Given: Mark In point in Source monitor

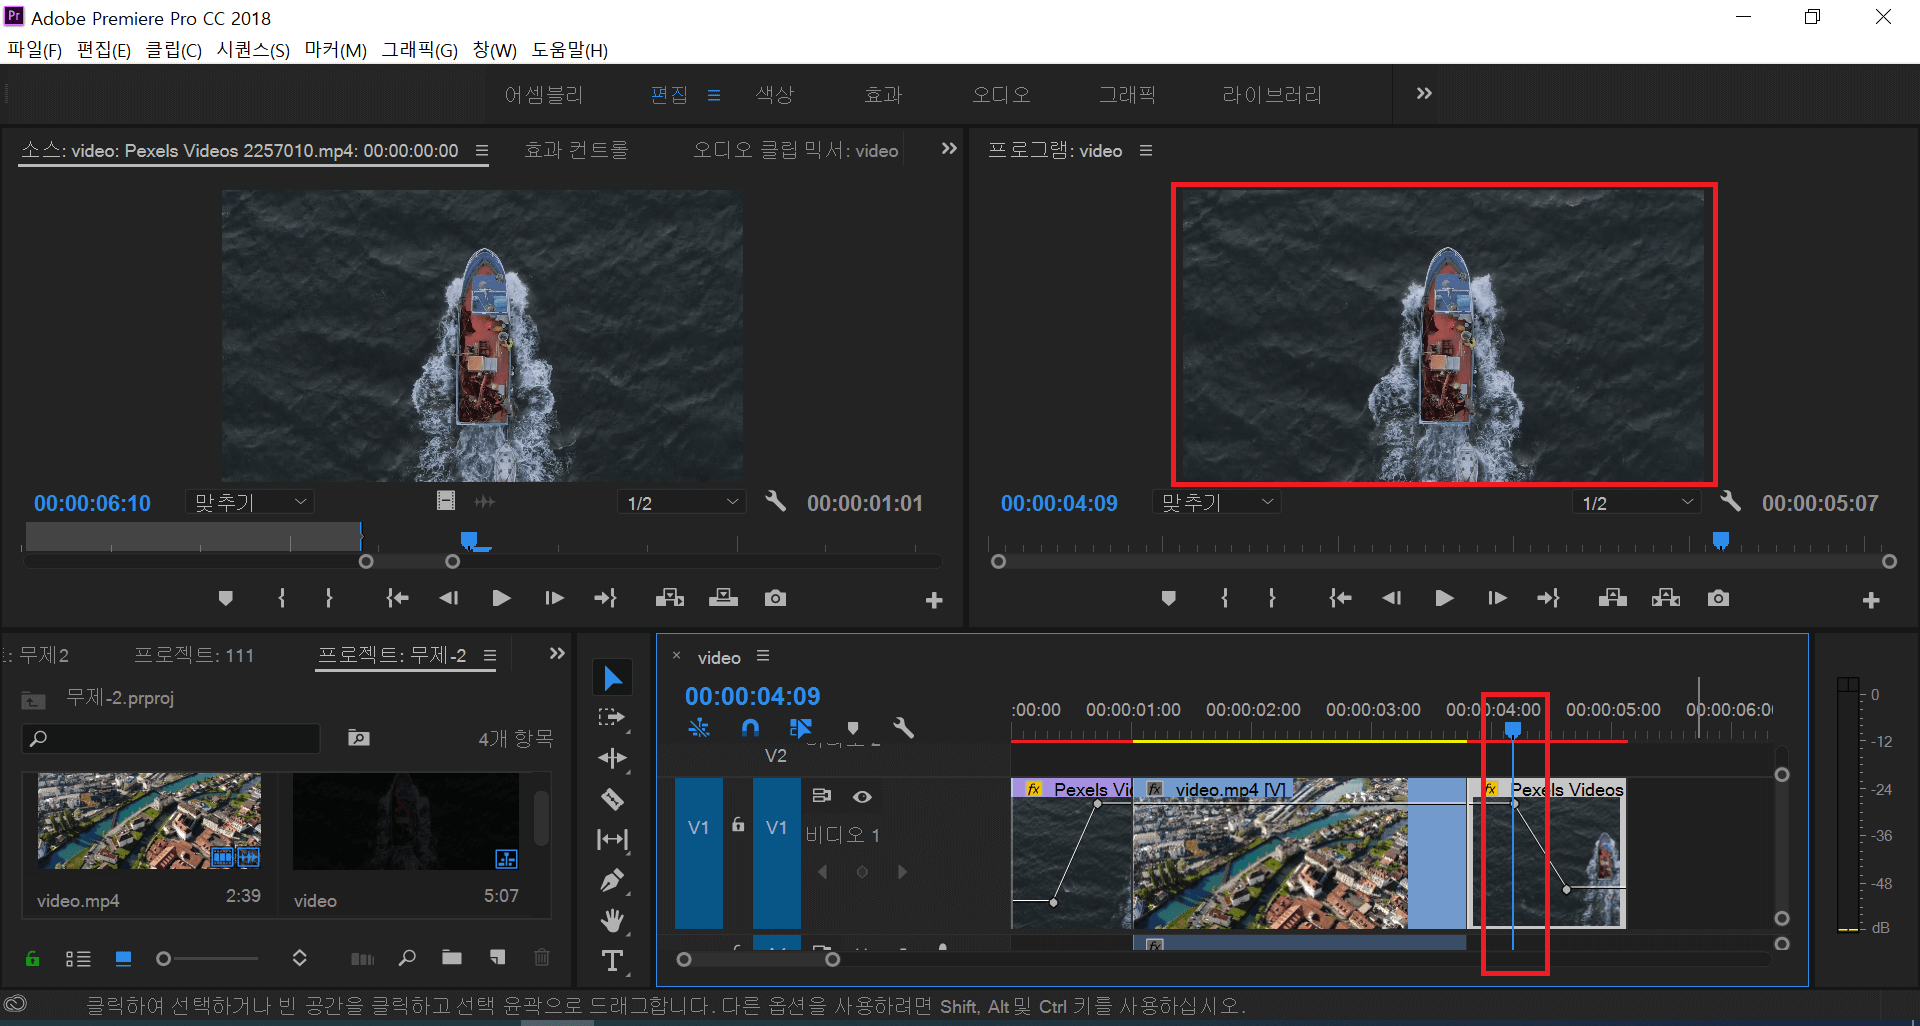Looking at the screenshot, I should tap(282, 598).
